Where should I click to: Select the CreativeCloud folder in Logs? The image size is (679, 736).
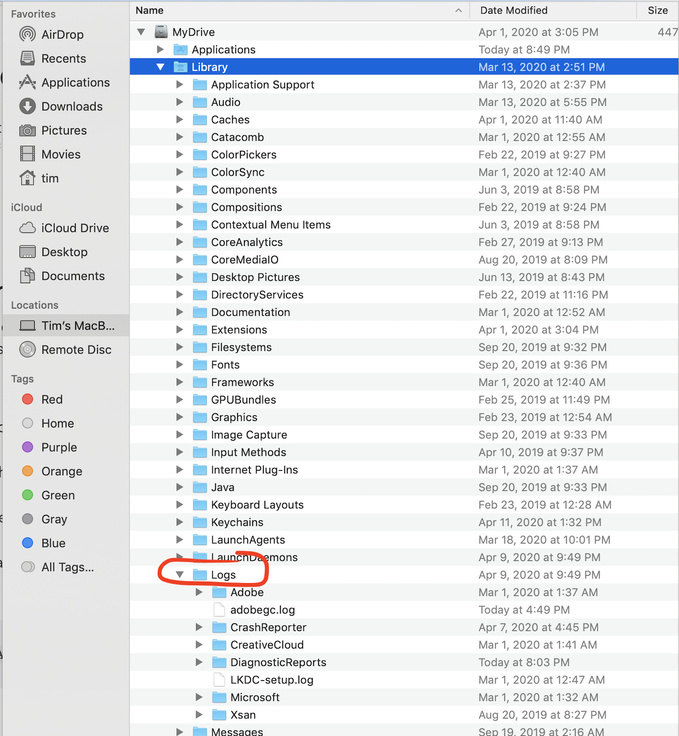coord(267,644)
